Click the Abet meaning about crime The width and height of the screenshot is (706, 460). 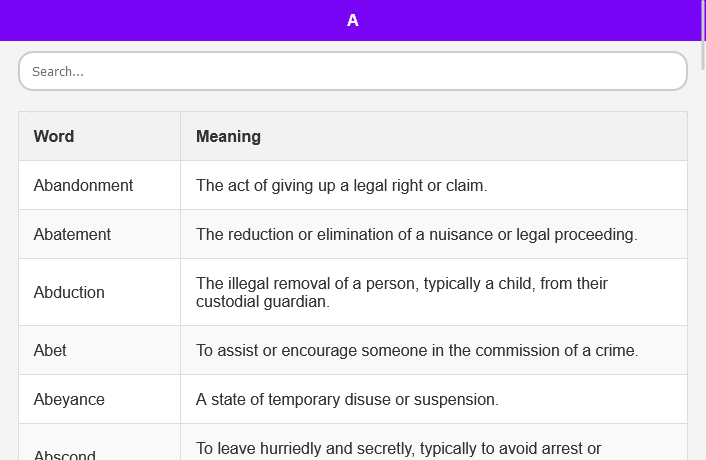[x=417, y=351]
